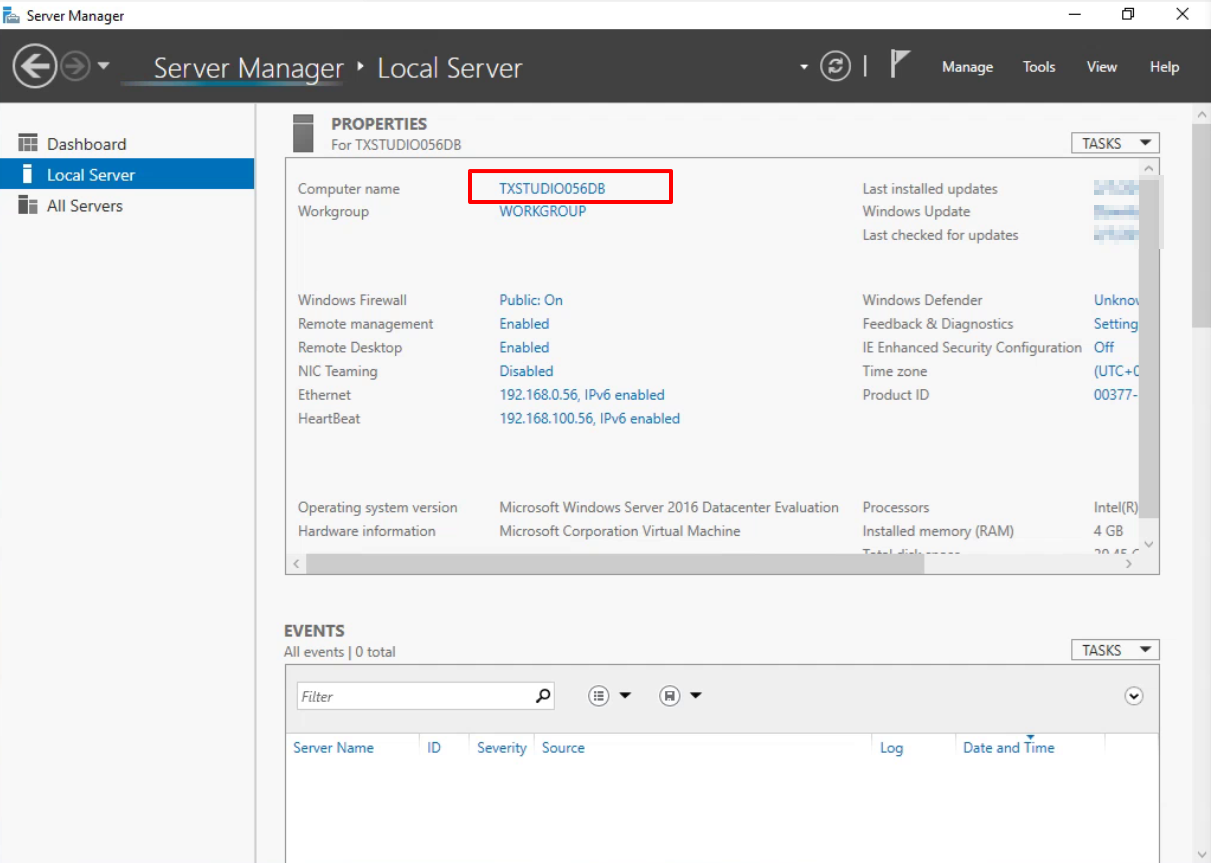Click properties panel scroll right arrow
The height and width of the screenshot is (863, 1211).
1129,564
